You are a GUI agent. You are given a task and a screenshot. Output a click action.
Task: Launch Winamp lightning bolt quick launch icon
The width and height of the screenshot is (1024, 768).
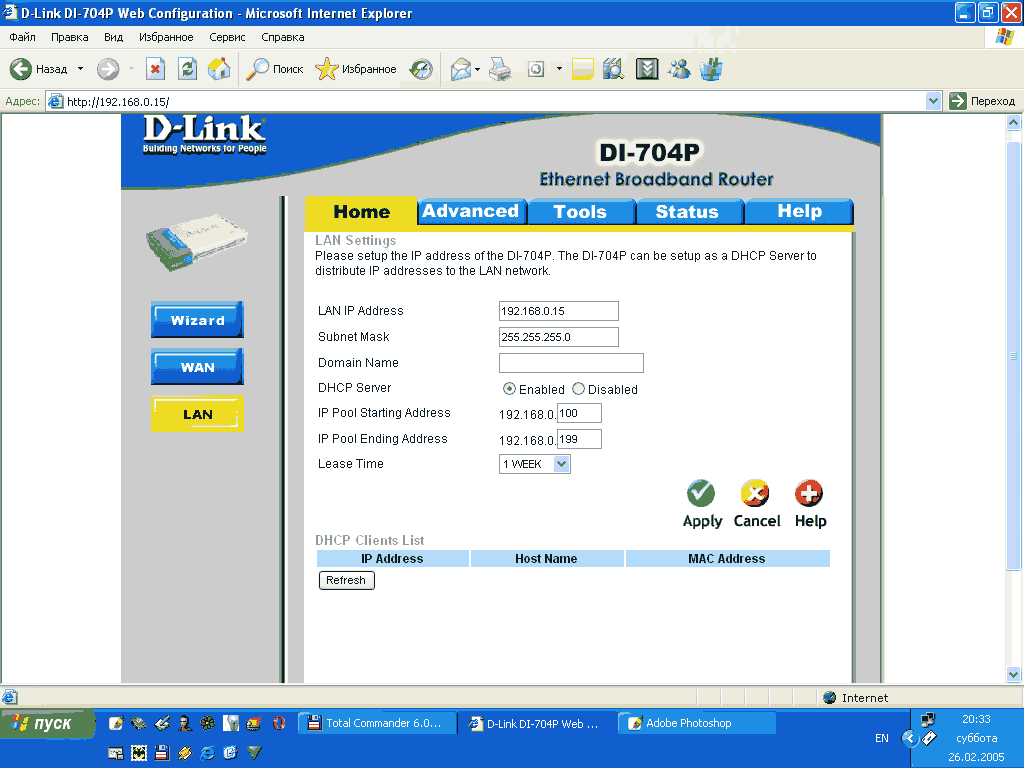185,753
